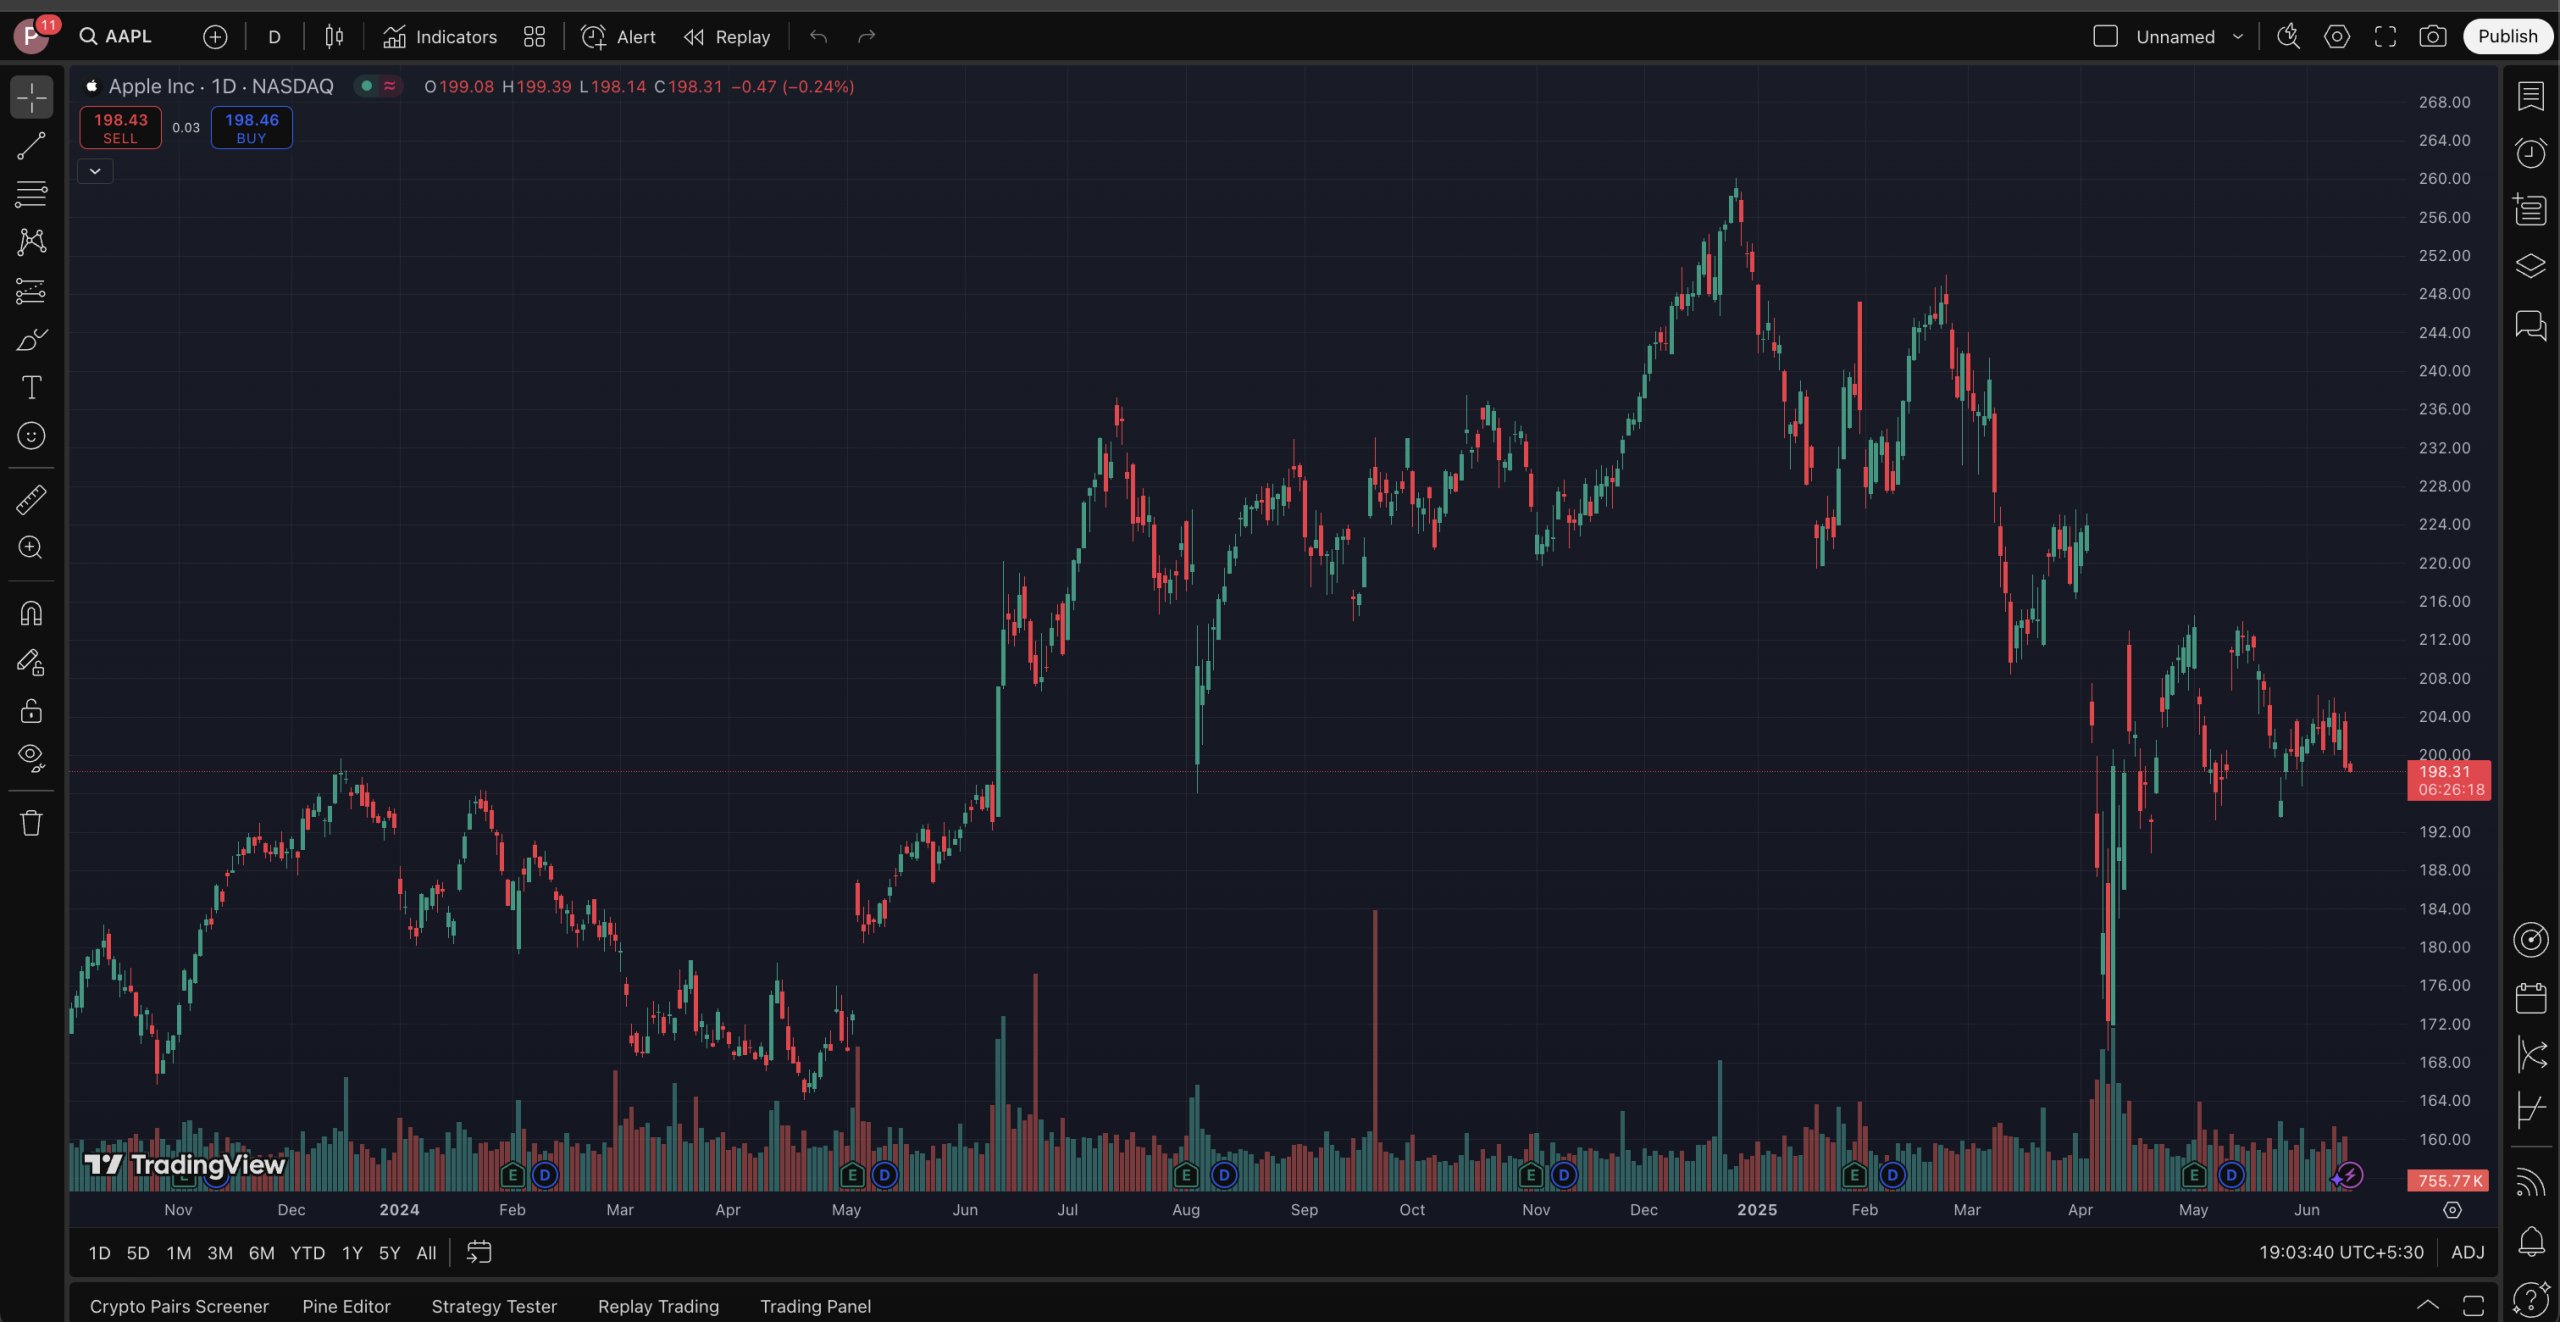
Task: Expand the Unnamed layout dropdown arrow
Action: [x=2238, y=37]
